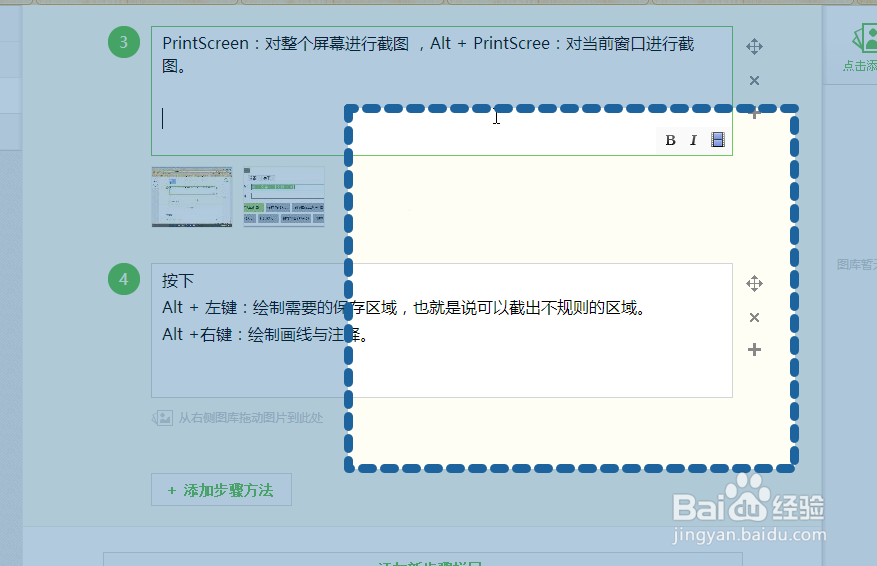Click the 点击添 label in right panel
This screenshot has width=877, height=566.
(860, 66)
